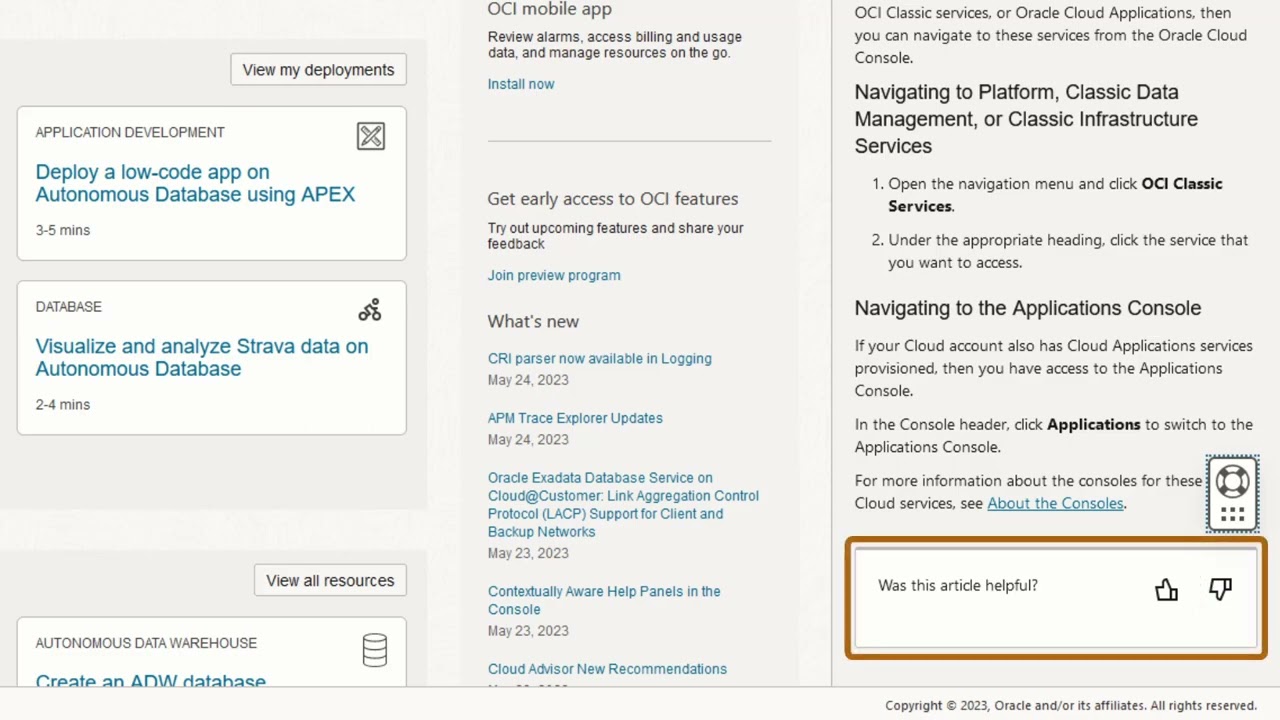This screenshot has width=1280, height=720.
Task: Click May 24, 2023 date under CRI parser
Action: [528, 380]
